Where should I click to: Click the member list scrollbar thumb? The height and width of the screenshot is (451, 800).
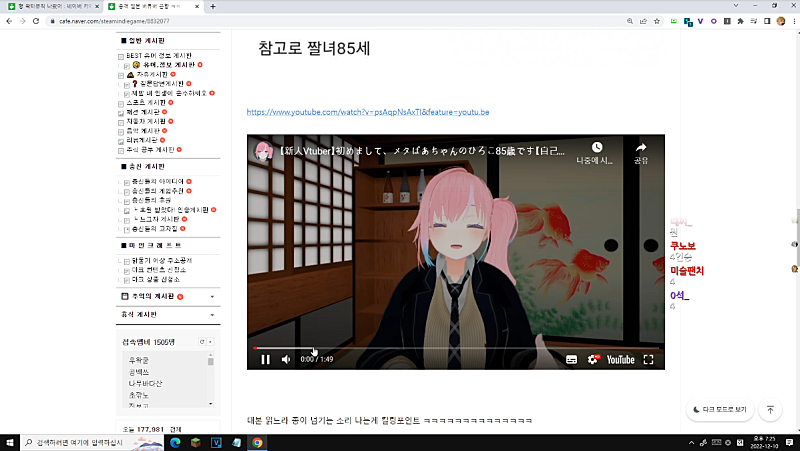[x=210, y=361]
